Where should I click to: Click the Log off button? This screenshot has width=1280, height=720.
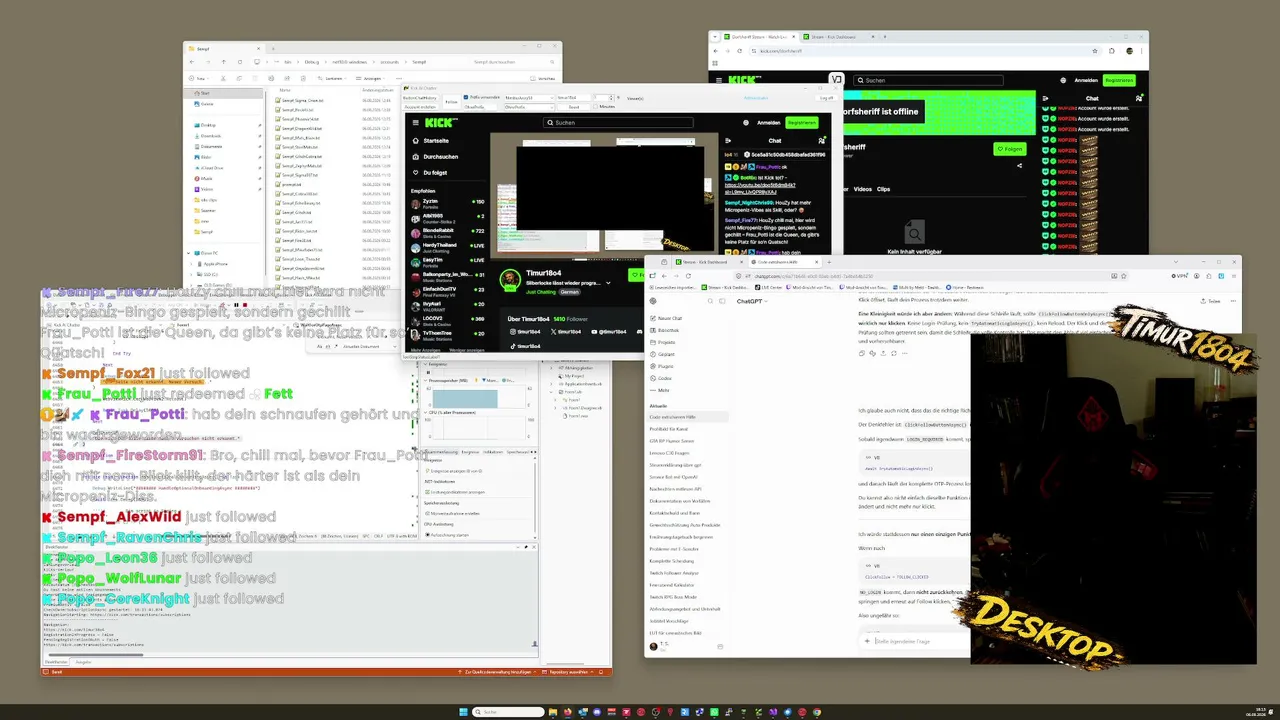coord(827,98)
